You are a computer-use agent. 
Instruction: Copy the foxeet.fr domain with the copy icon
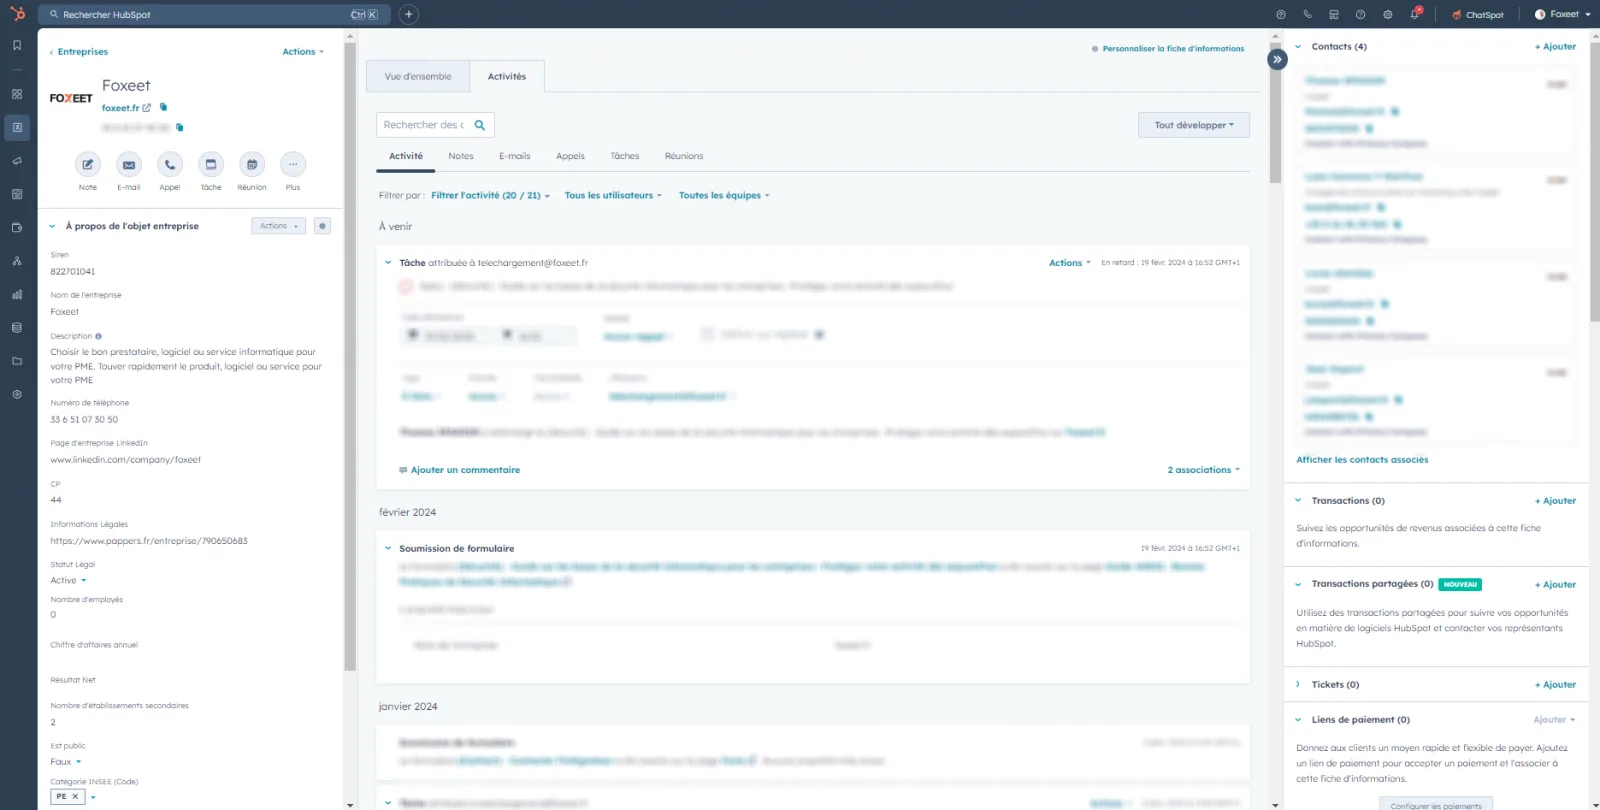(164, 107)
